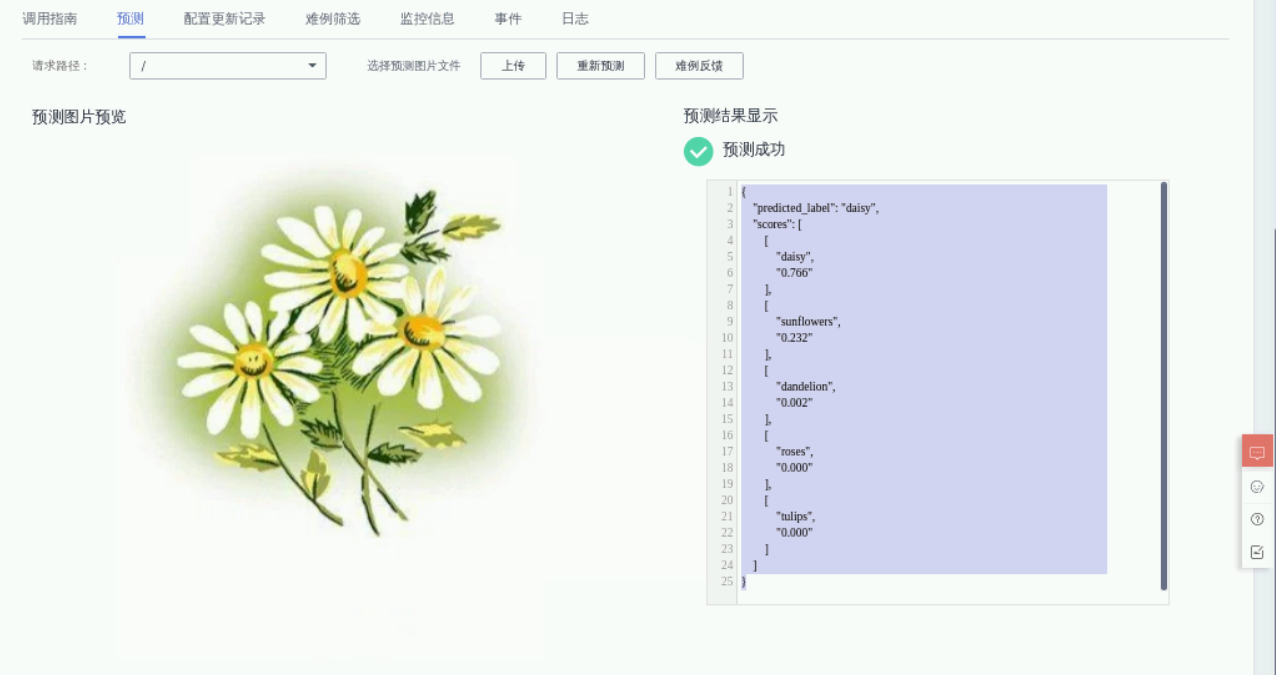This screenshot has width=1276, height=675.
Task: Select the "tulips" label text
Action: tap(796, 516)
